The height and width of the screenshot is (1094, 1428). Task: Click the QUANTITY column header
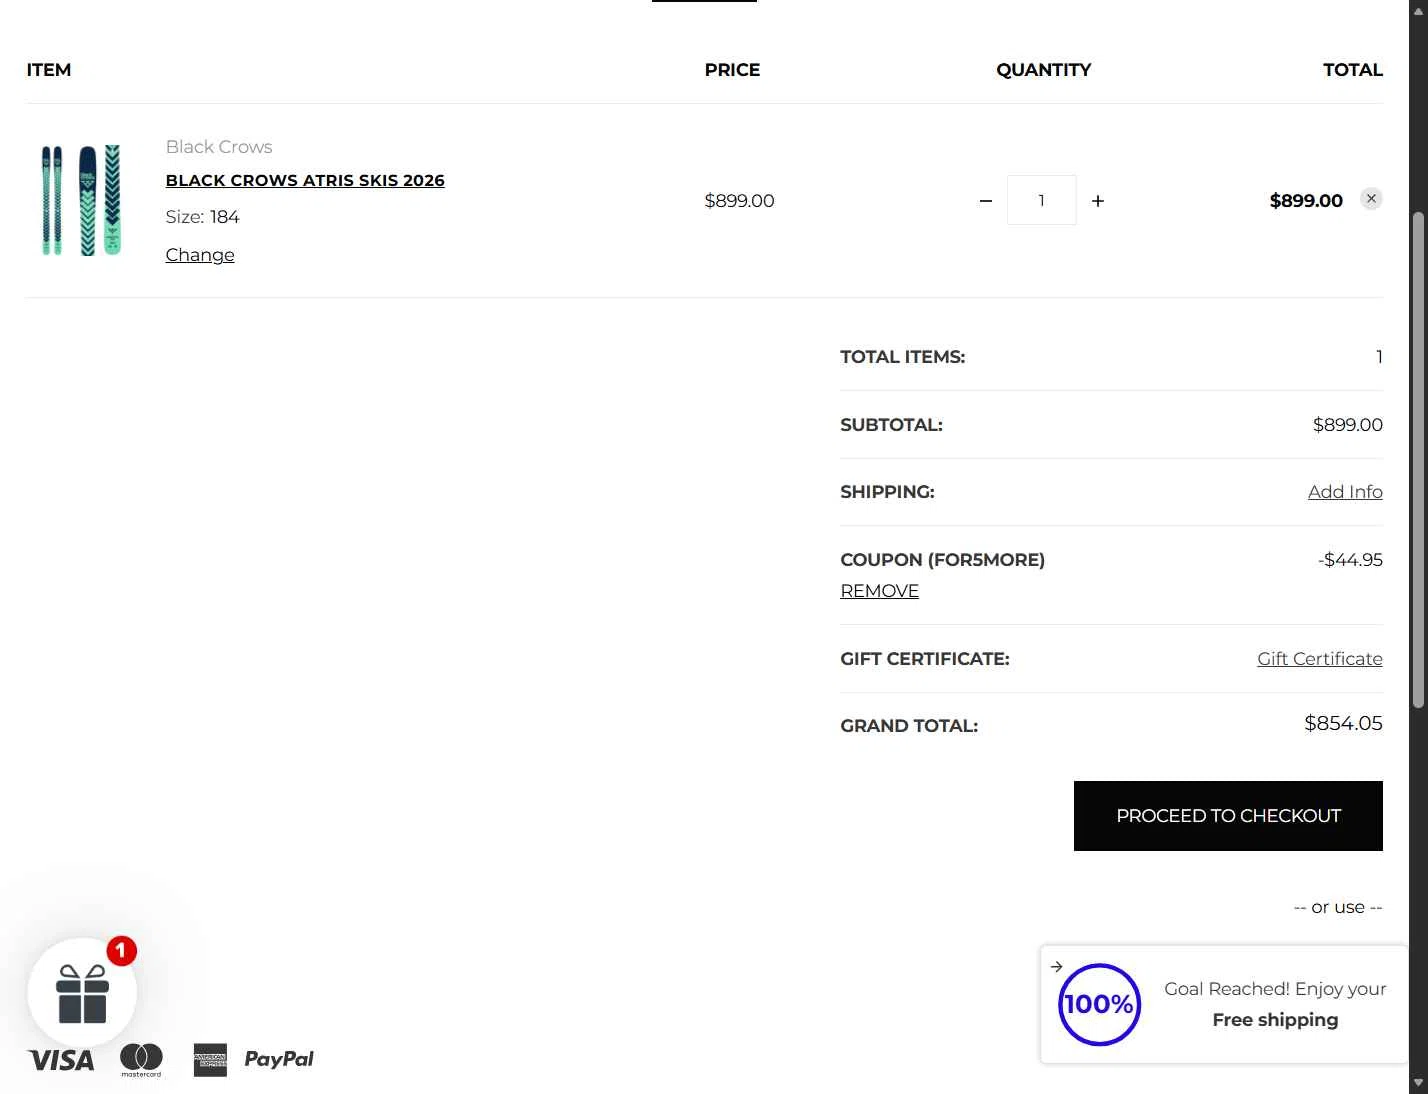coord(1043,70)
